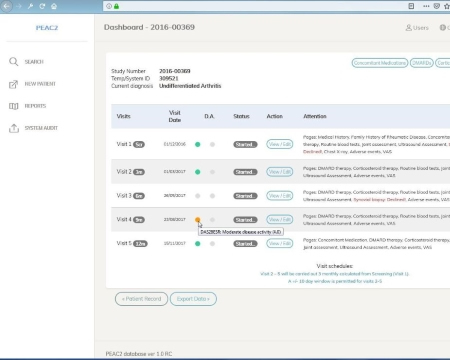Open the SYSTEM AUDIT sidebar menu item
Screen dimensions: 450x360
click(41, 128)
